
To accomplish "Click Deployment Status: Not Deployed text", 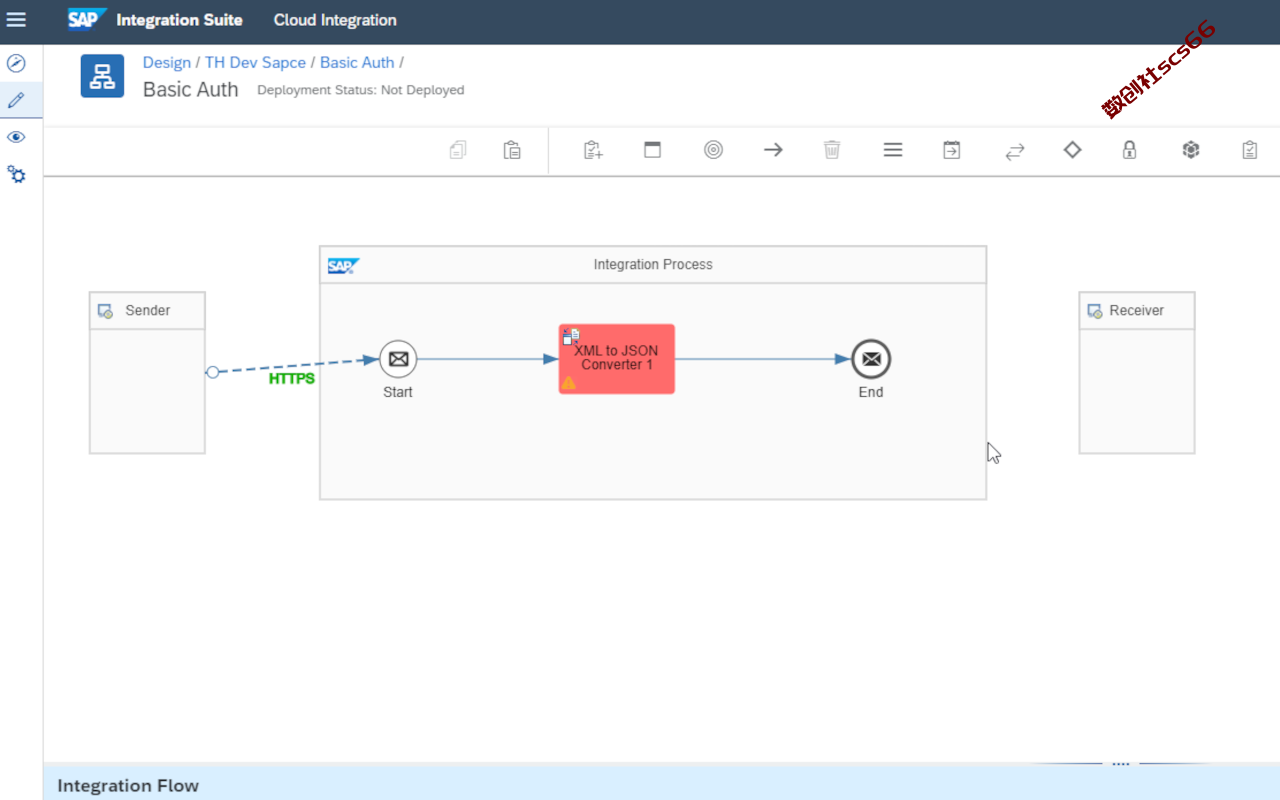I will point(361,90).
